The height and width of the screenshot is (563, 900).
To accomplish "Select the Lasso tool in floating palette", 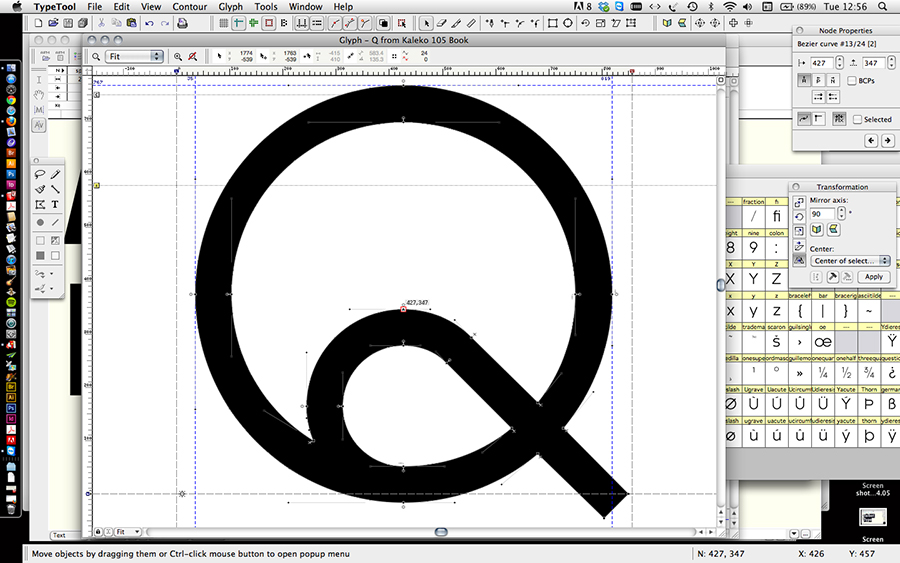I will click(x=40, y=174).
